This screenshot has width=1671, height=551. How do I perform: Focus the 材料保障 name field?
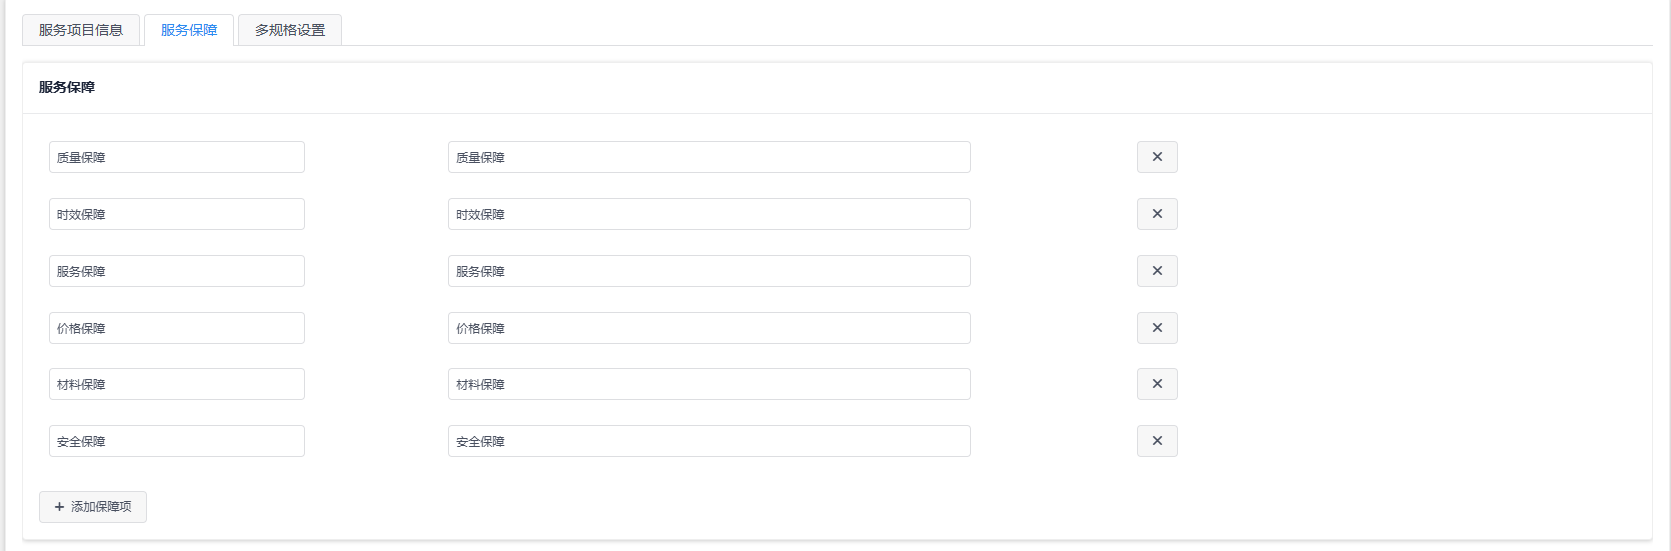click(x=177, y=384)
